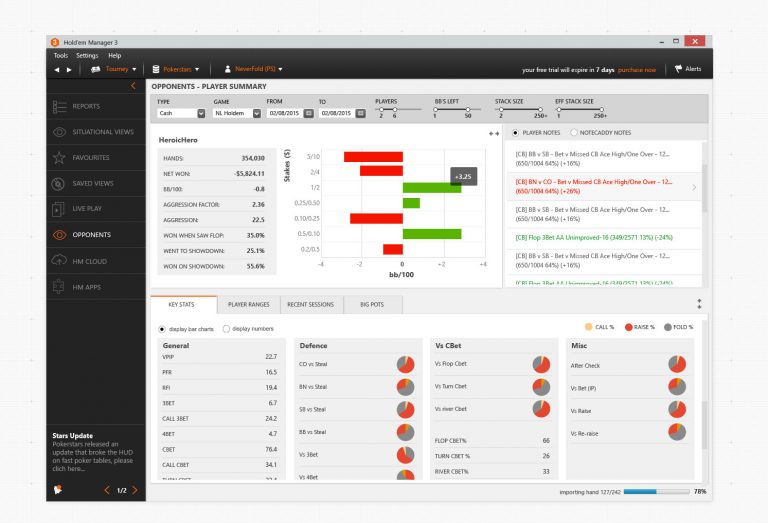
Task: Switch to the Player Ranges tab
Action: [248, 304]
